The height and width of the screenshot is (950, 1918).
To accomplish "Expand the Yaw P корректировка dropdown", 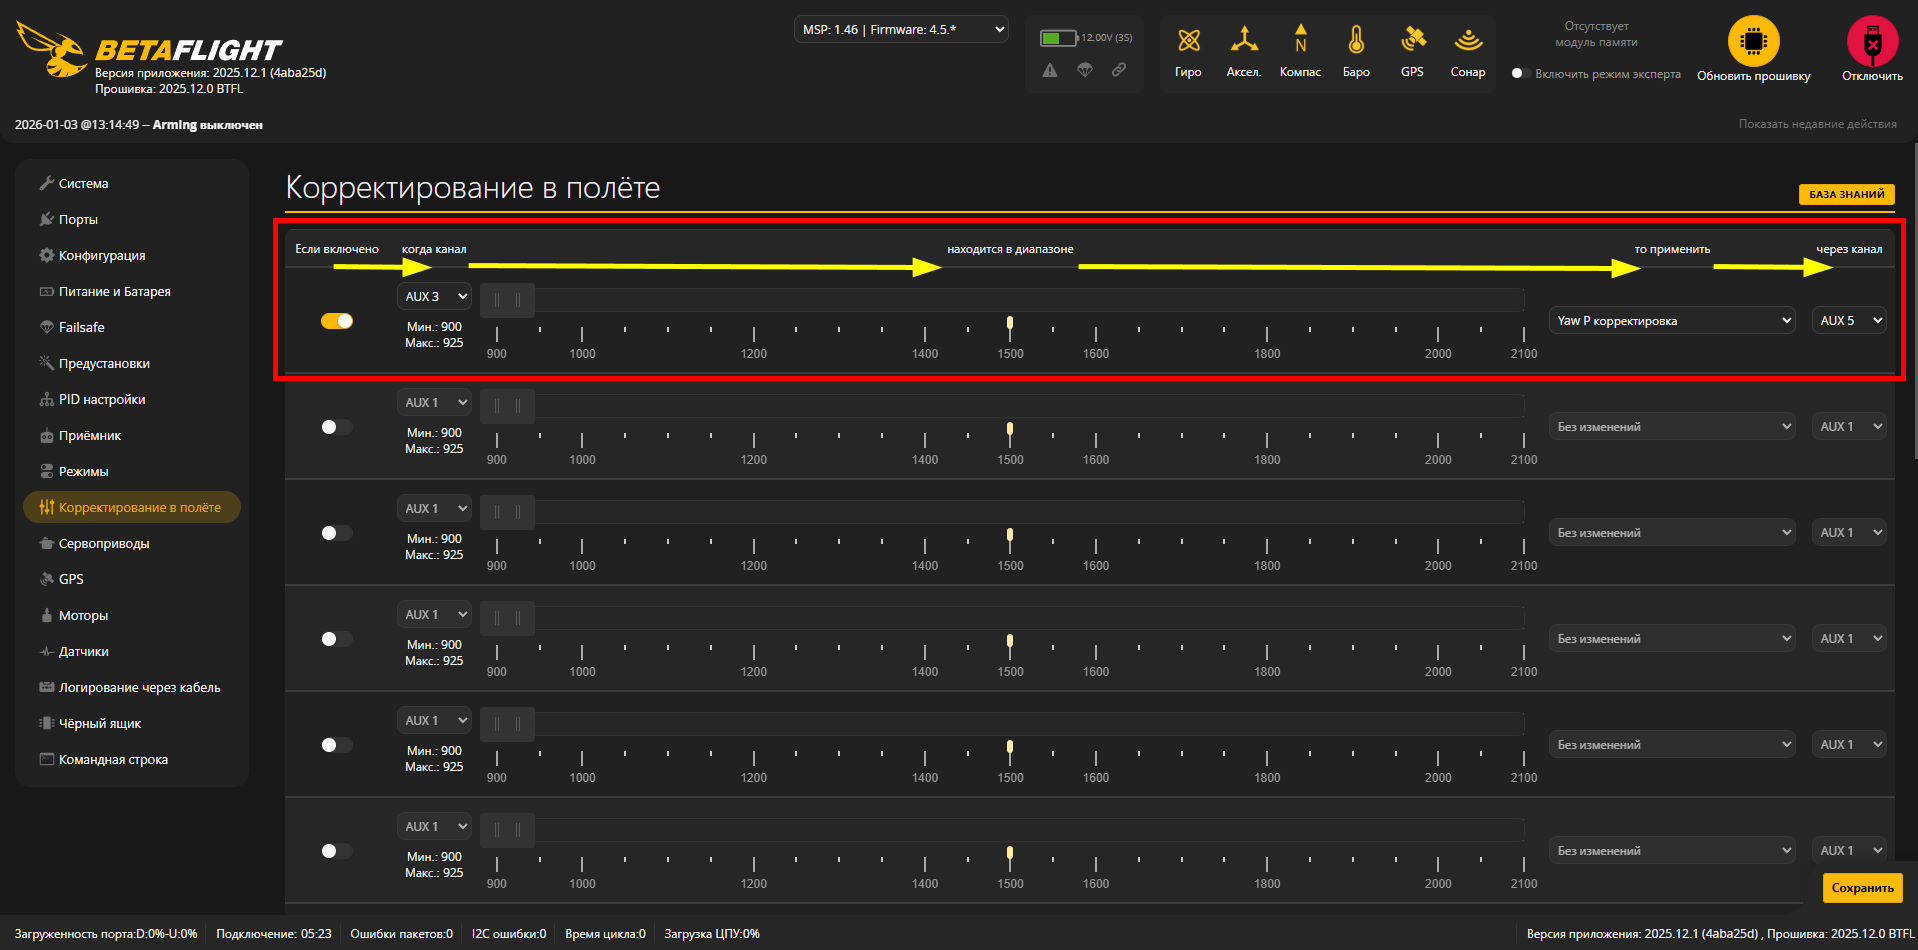I will click(1672, 321).
